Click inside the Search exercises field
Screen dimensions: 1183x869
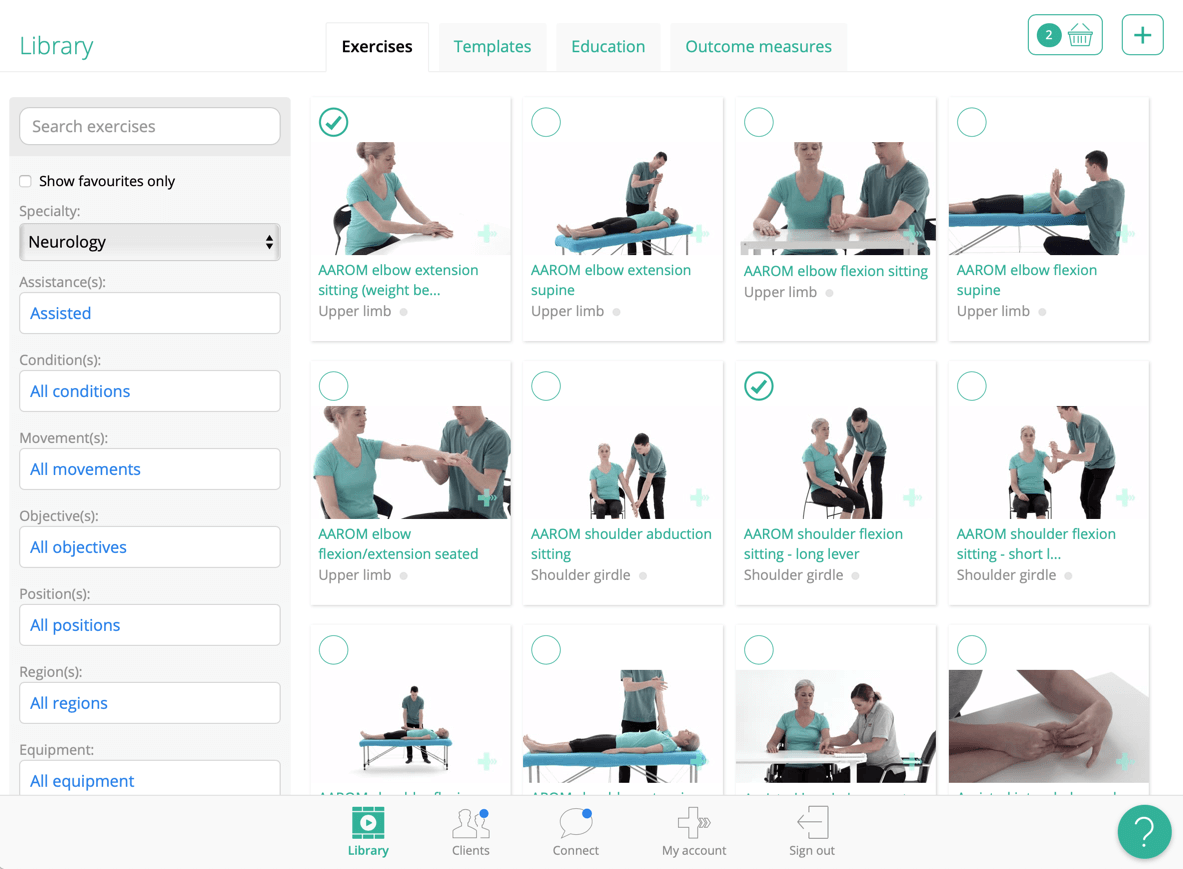[149, 126]
